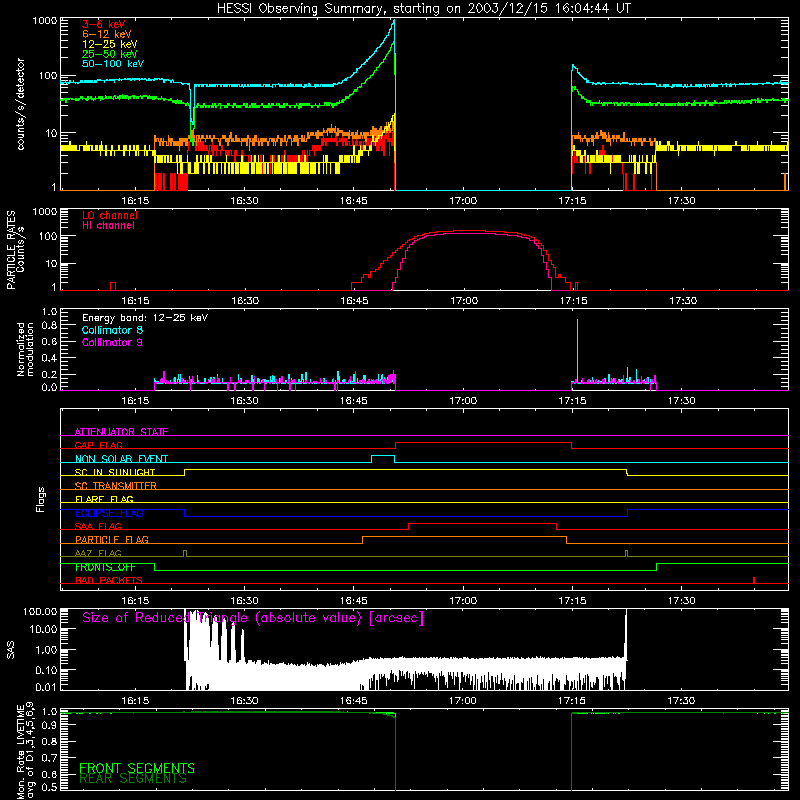Click the REAR SEGMENTS legend label
Image resolution: width=800 pixels, height=800 pixels.
[x=133, y=779]
